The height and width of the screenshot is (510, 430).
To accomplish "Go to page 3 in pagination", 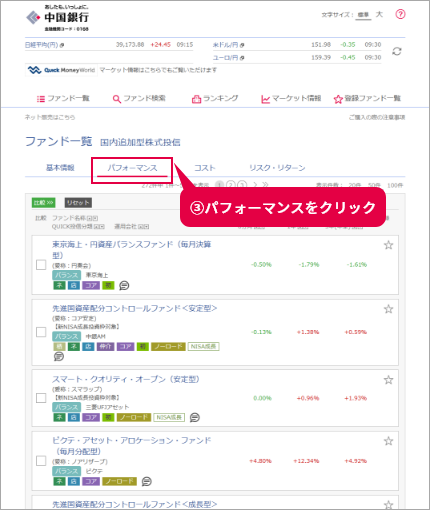I will 242,184.
